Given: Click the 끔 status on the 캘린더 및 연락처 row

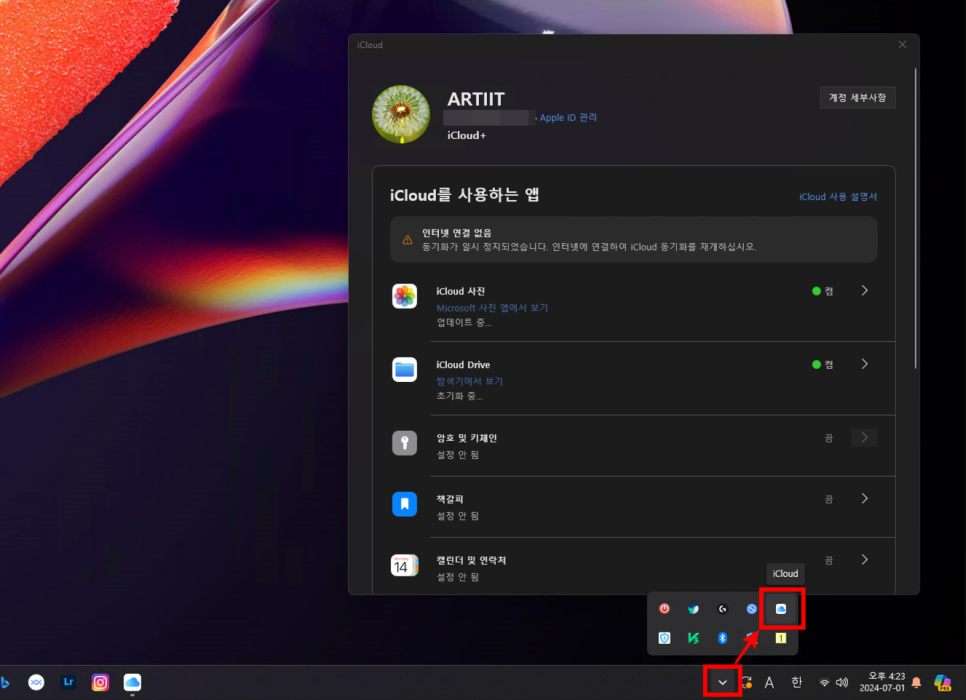Looking at the screenshot, I should tap(829, 560).
